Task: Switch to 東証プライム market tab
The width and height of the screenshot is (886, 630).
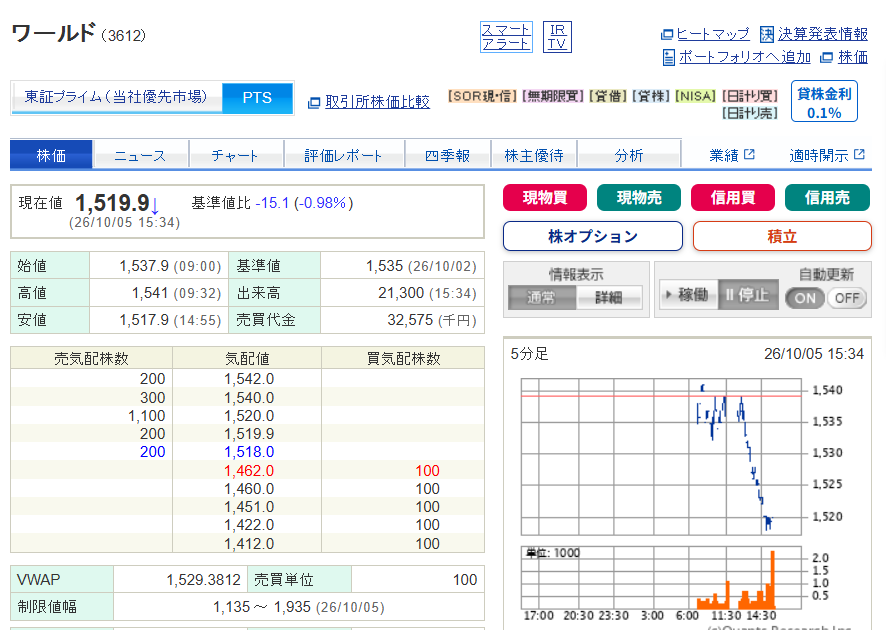Action: point(116,98)
